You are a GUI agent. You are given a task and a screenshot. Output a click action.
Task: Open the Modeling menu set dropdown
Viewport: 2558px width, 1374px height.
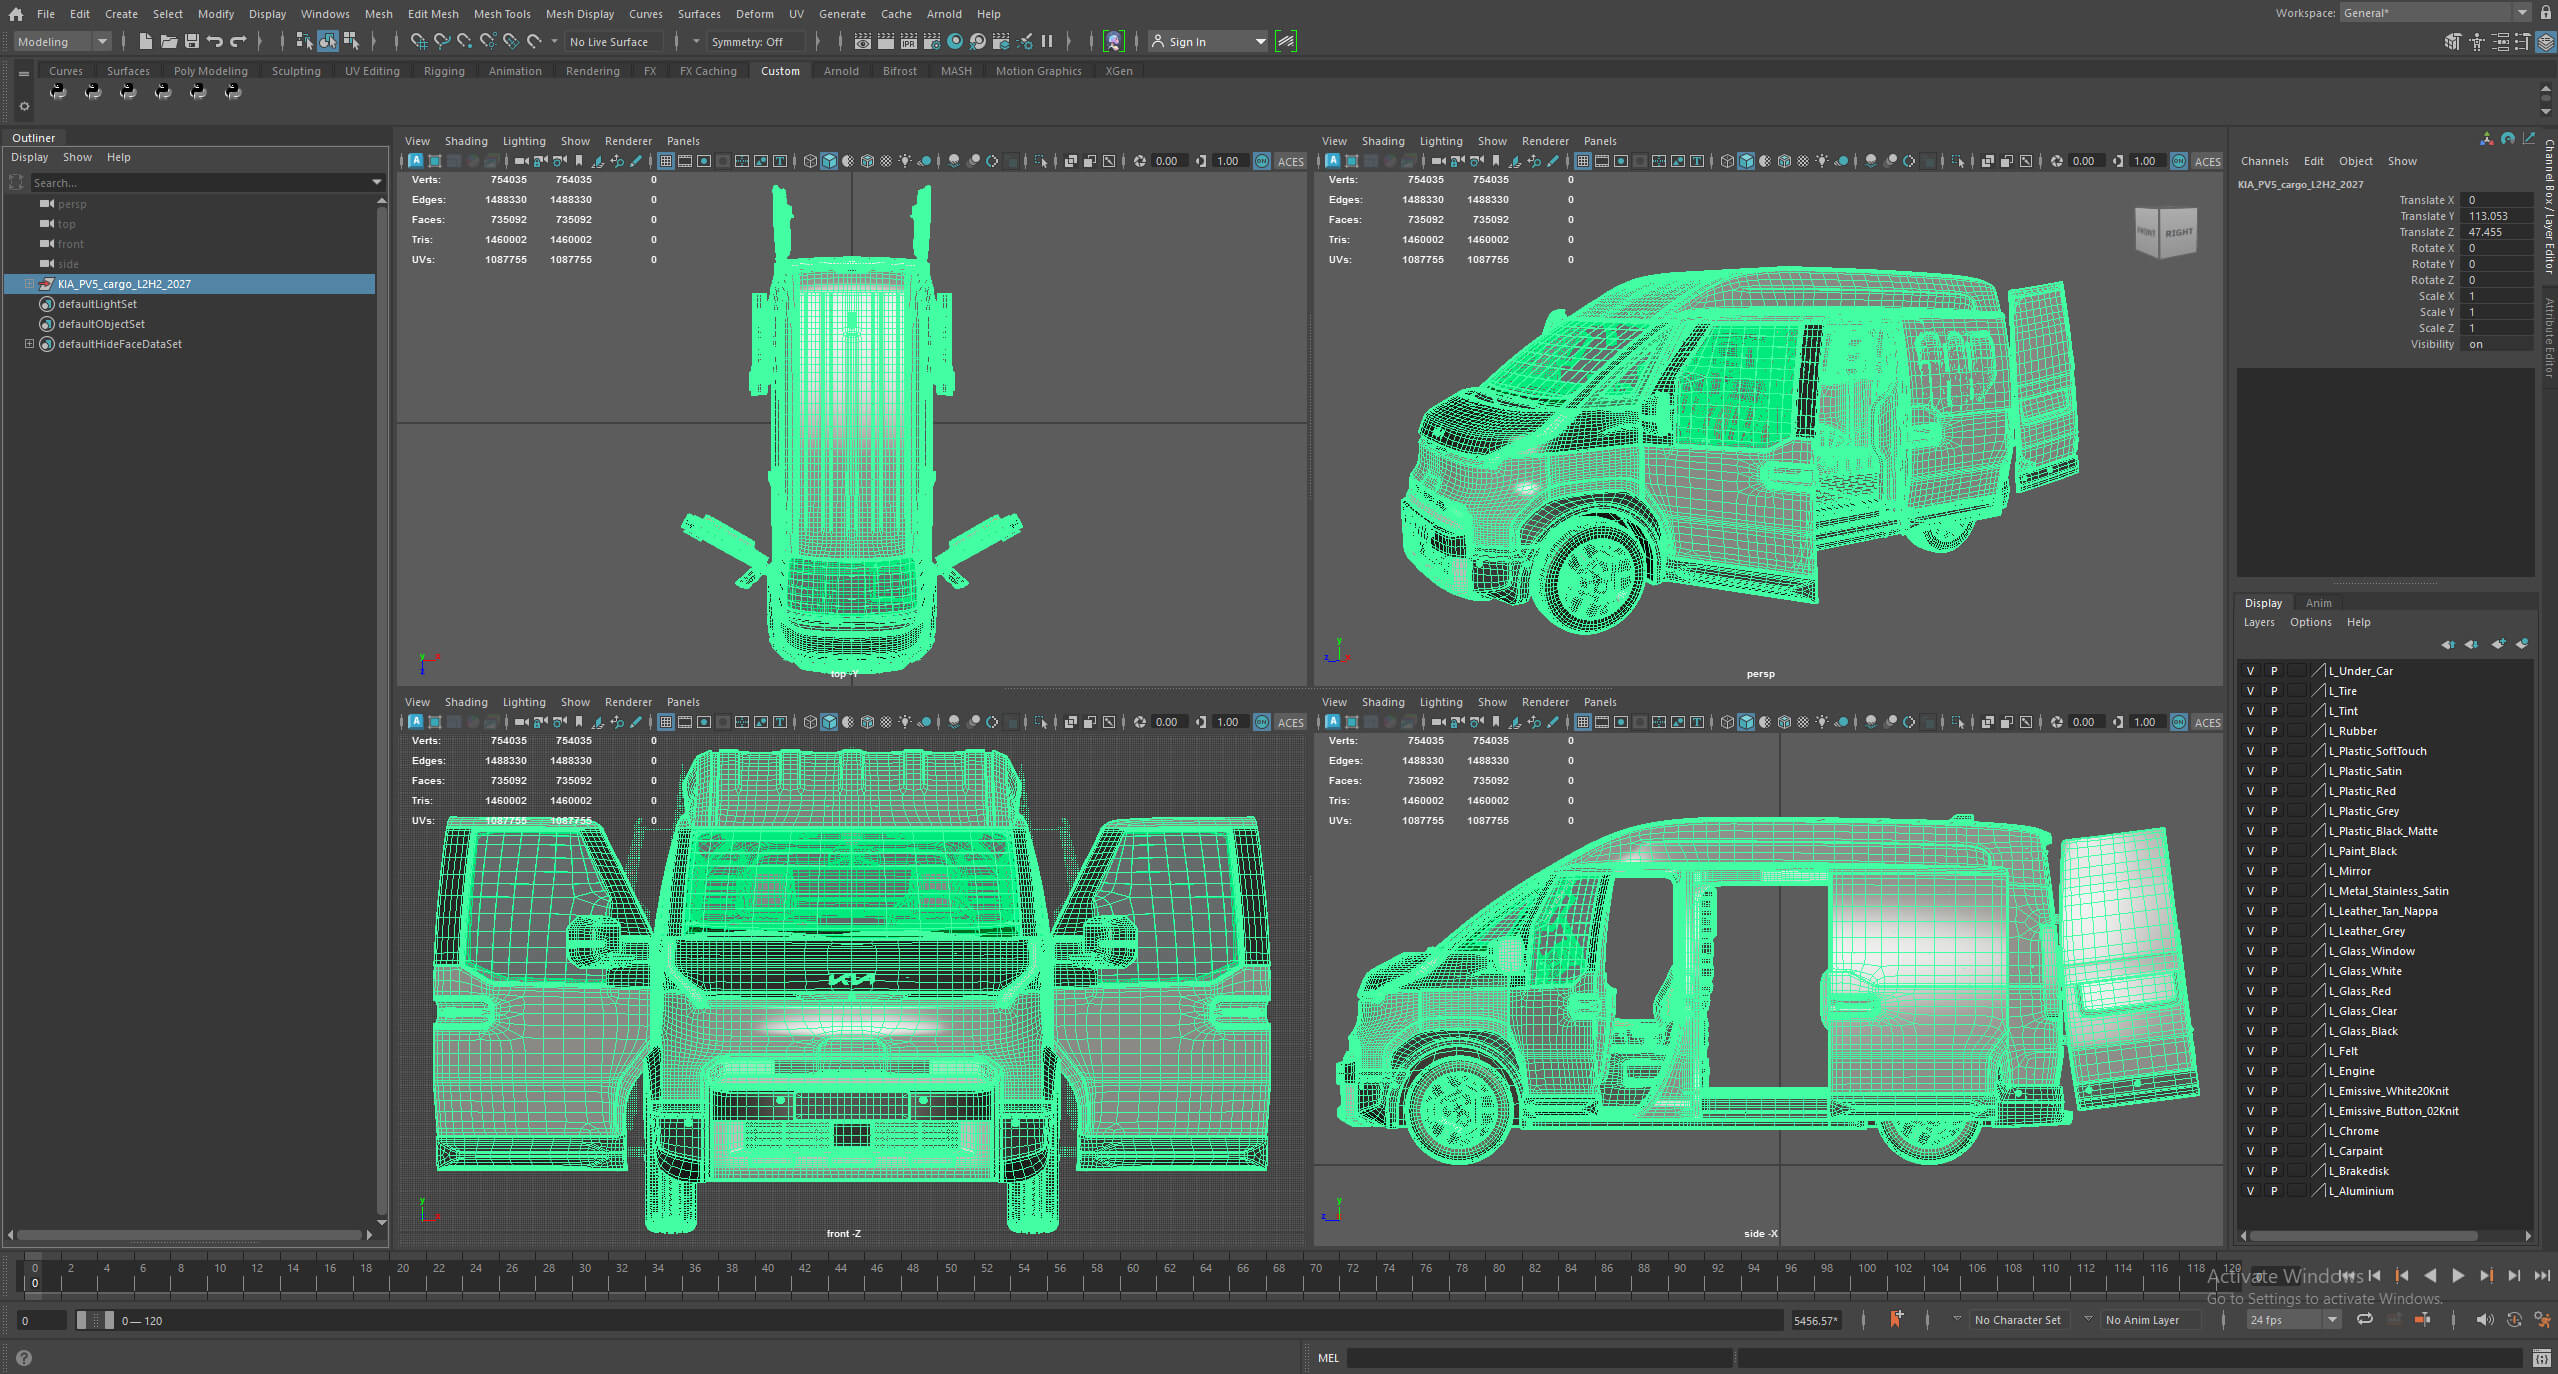tap(62, 41)
